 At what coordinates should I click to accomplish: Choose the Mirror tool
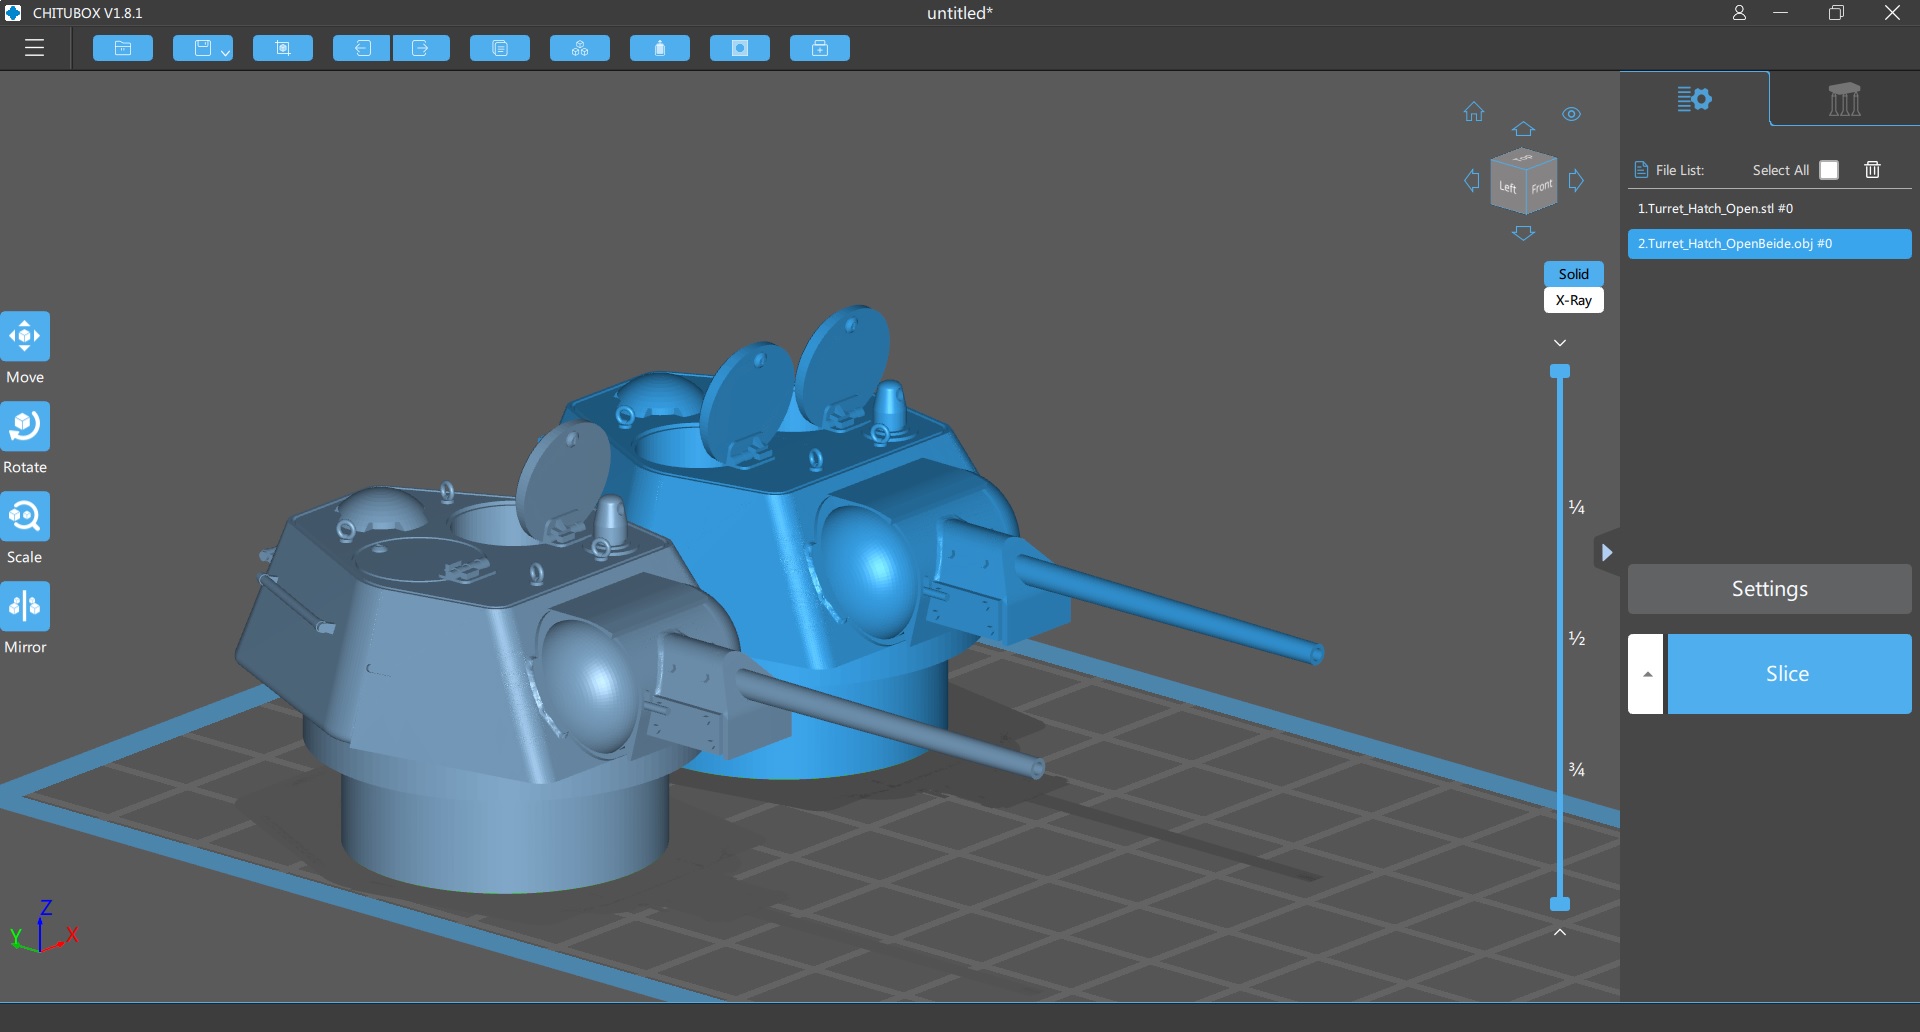[25, 607]
